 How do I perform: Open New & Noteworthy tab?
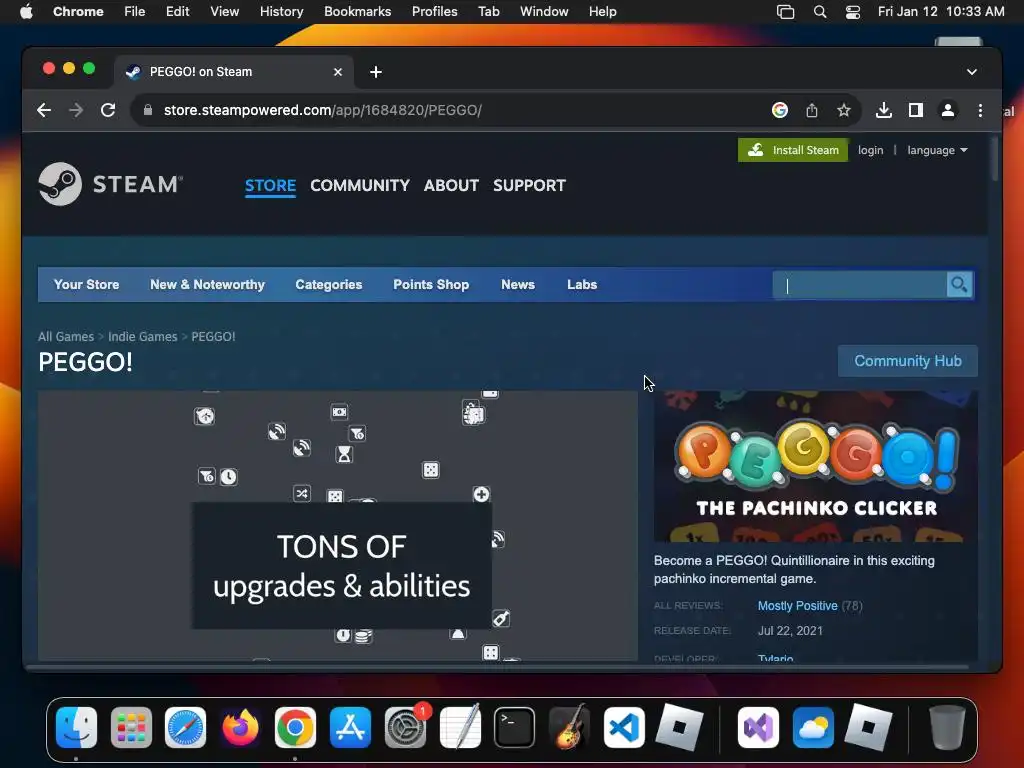click(207, 285)
